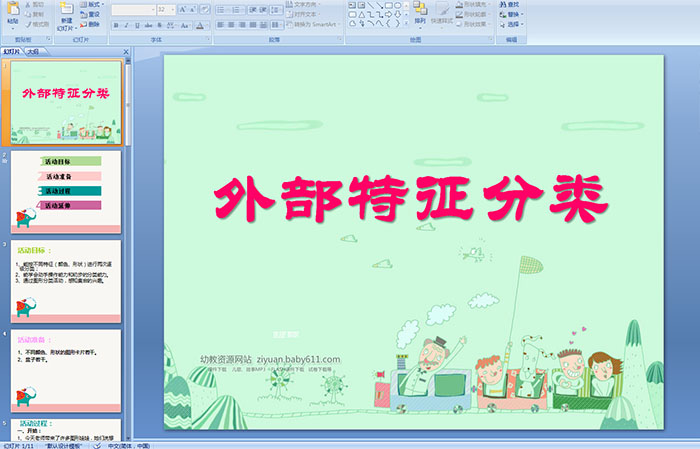Apply bulleted list formatting

222,10
